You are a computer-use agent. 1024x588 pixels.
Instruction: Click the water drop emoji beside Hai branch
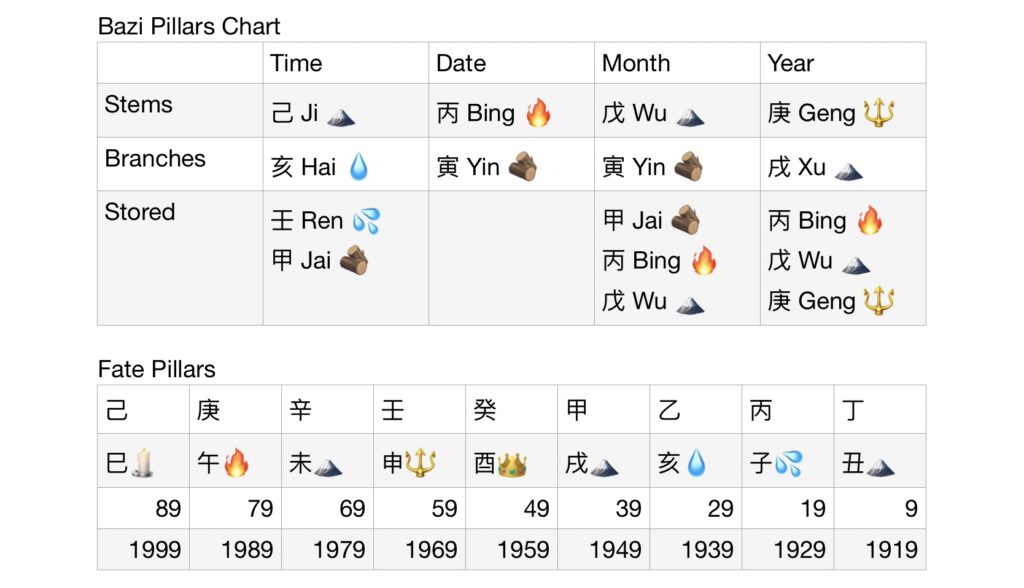[x=358, y=167]
